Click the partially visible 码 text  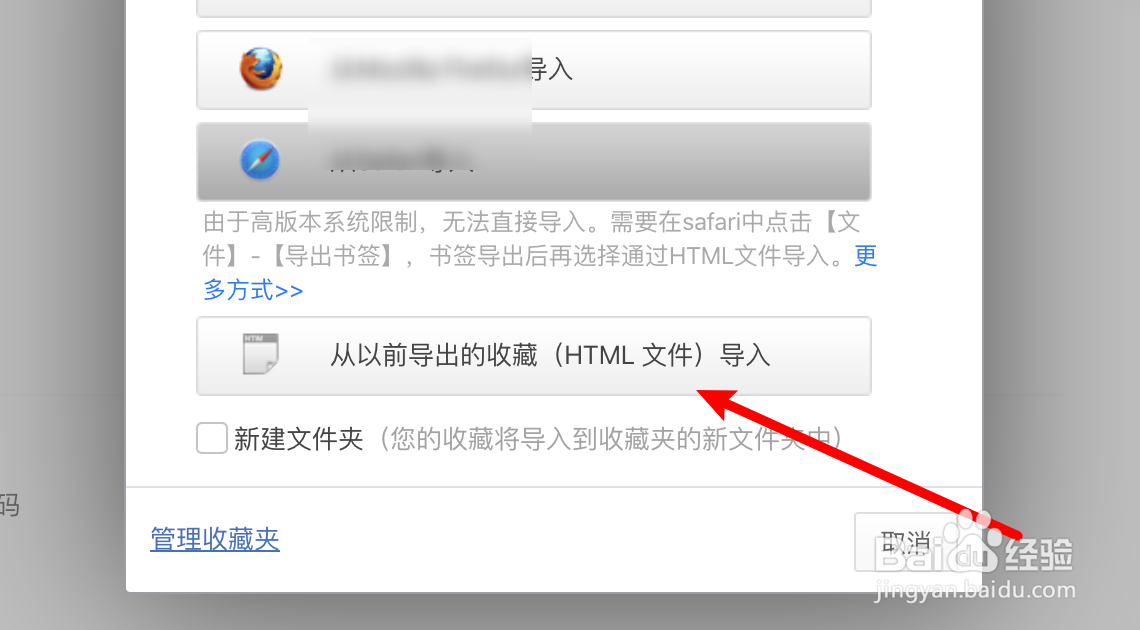tap(9, 504)
